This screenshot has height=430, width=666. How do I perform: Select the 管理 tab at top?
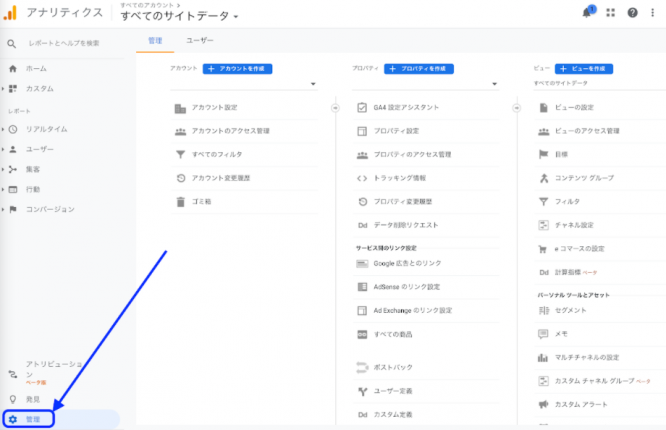coord(155,41)
